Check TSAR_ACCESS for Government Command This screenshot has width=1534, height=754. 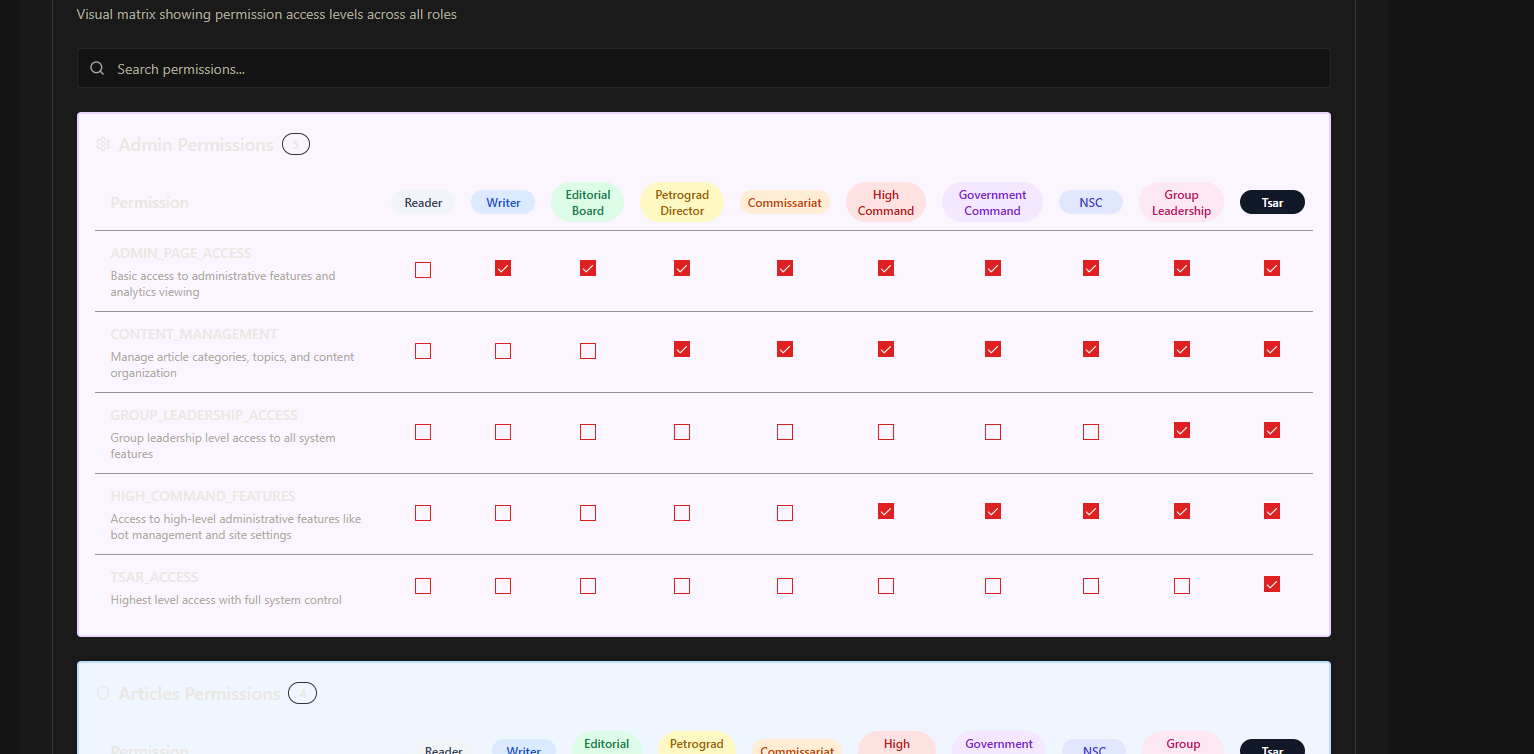coord(993,586)
